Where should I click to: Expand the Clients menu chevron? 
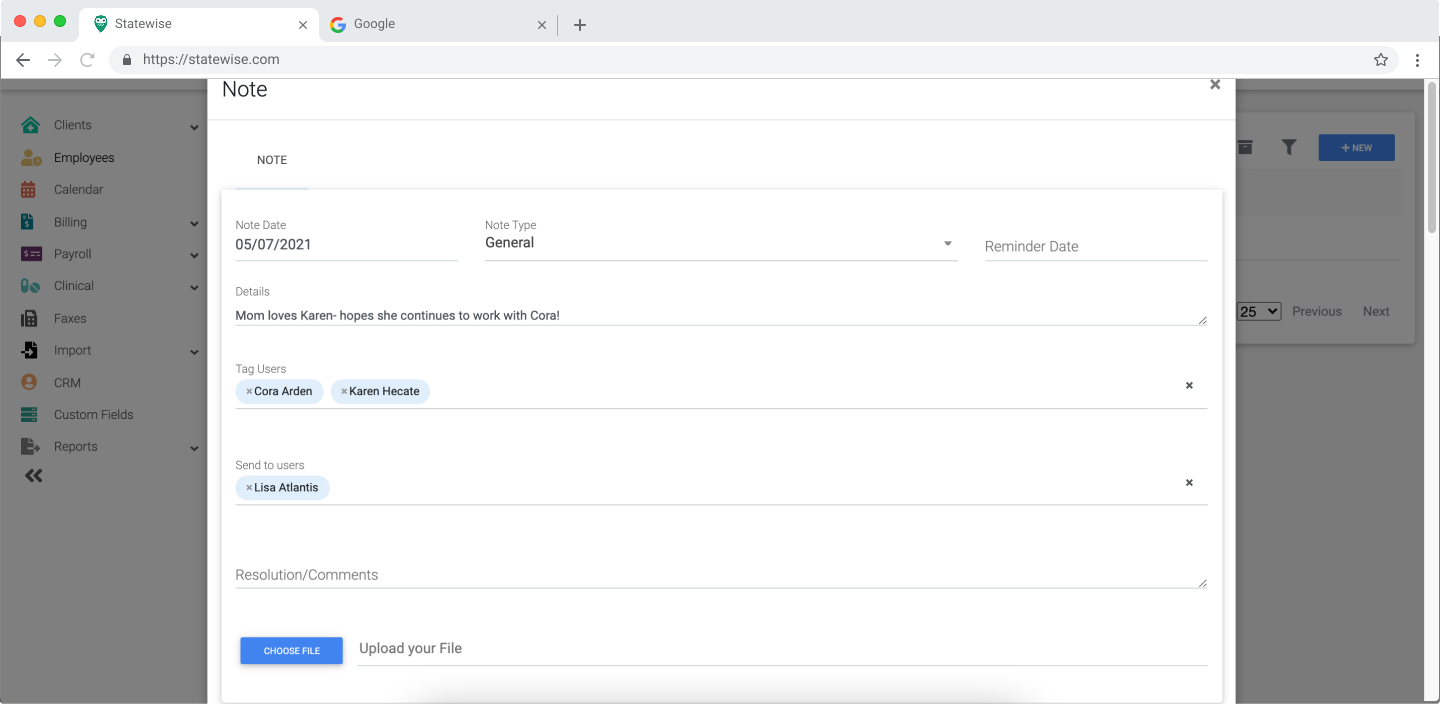pos(194,127)
